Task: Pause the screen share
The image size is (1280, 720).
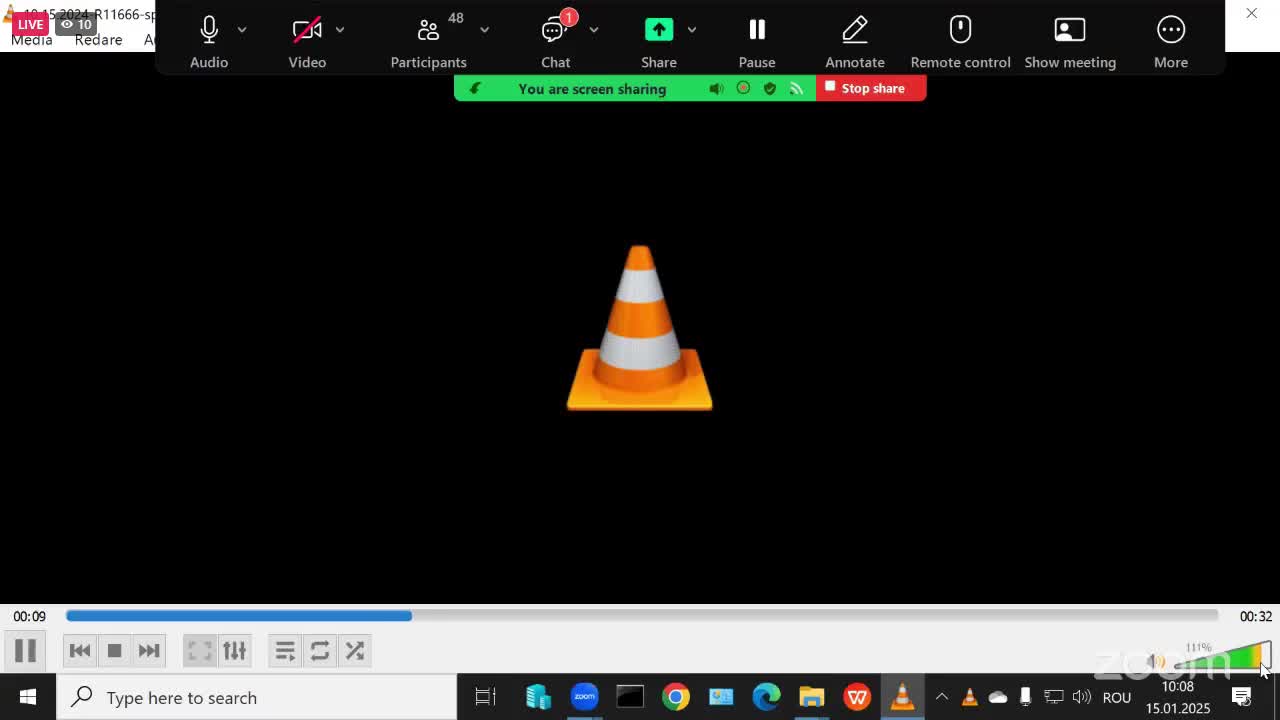Action: (757, 40)
